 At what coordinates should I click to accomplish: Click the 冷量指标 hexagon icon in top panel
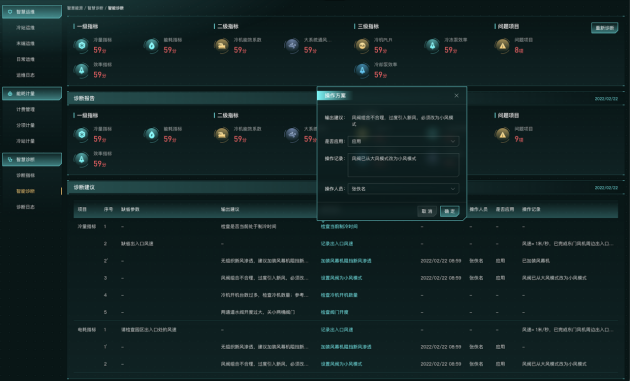click(x=82, y=45)
